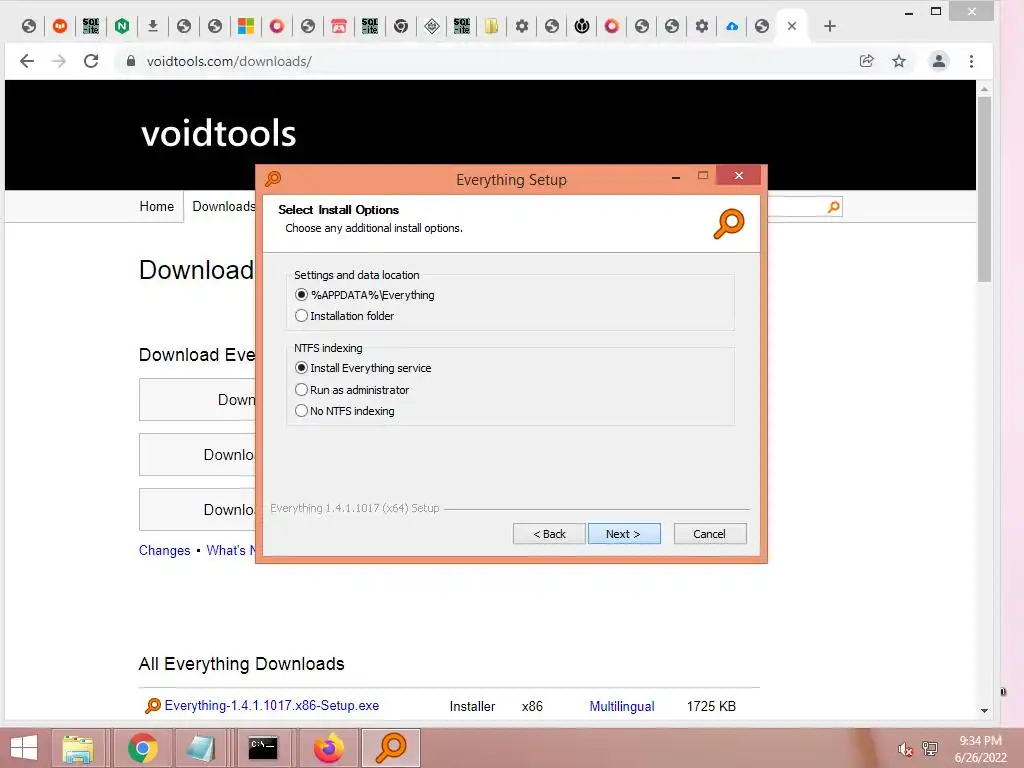
Task: Click the address bar showing voidtools.com/downloads/
Action: (229, 61)
